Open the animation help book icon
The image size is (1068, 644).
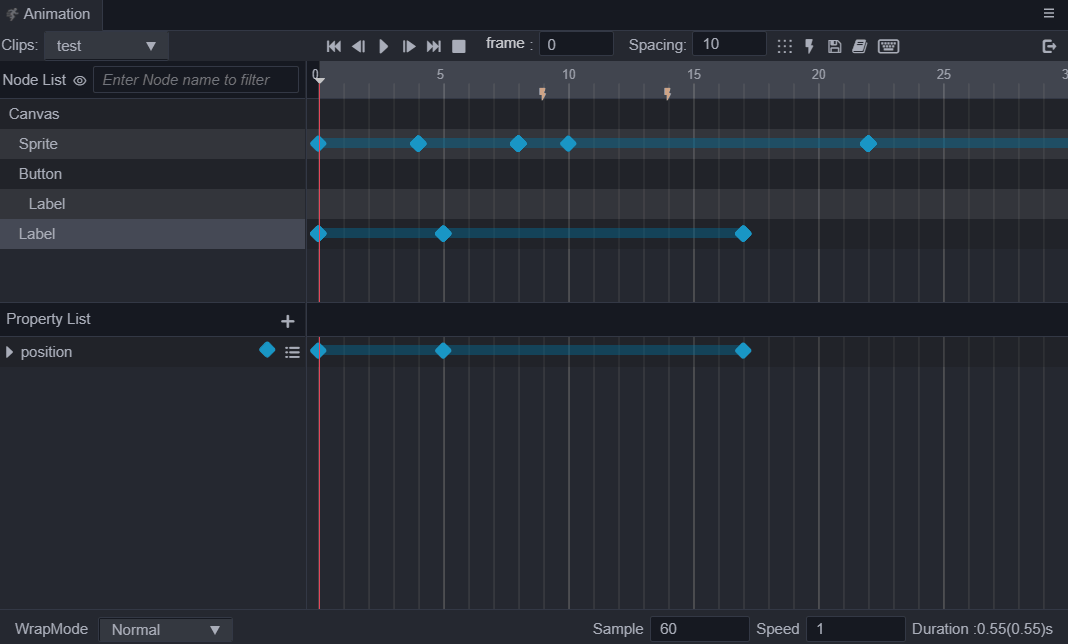[860, 46]
